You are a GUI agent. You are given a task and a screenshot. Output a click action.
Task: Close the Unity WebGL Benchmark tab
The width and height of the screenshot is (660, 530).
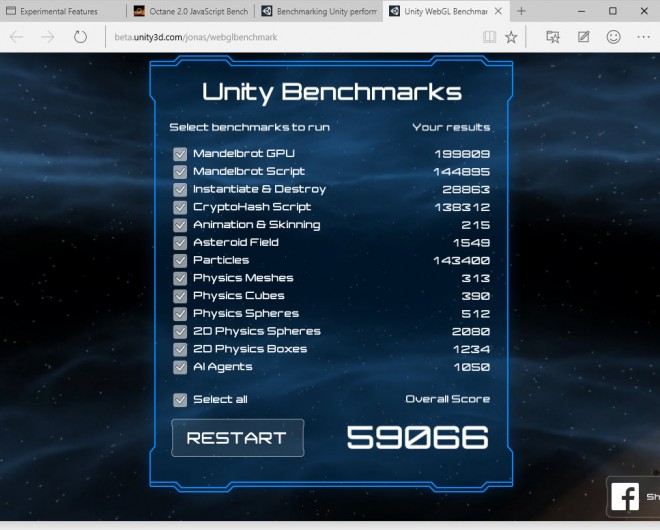499,11
